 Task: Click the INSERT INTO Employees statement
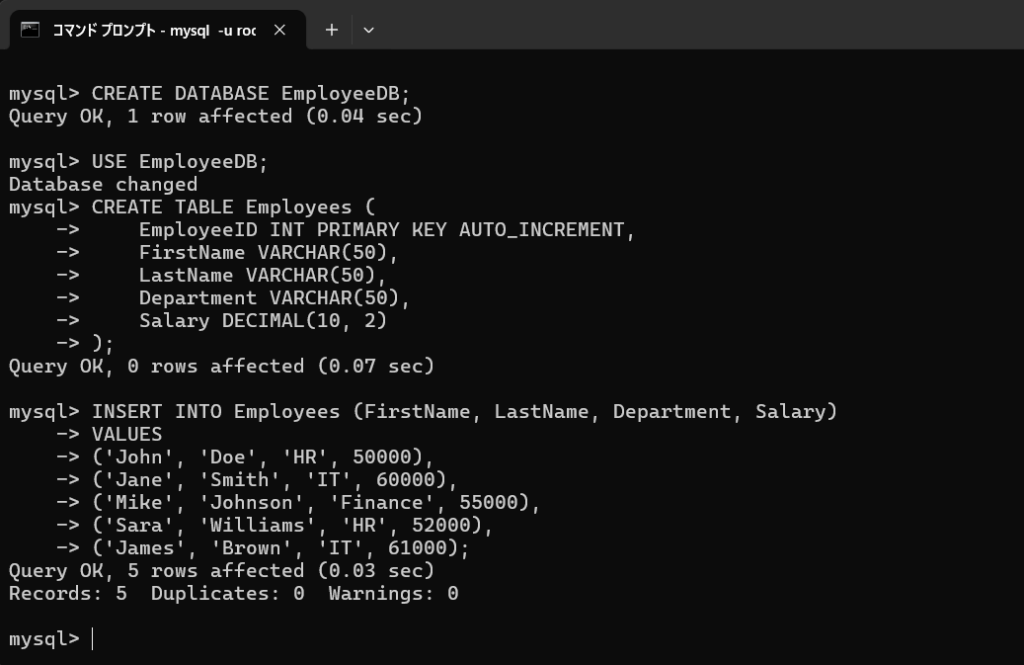465,411
